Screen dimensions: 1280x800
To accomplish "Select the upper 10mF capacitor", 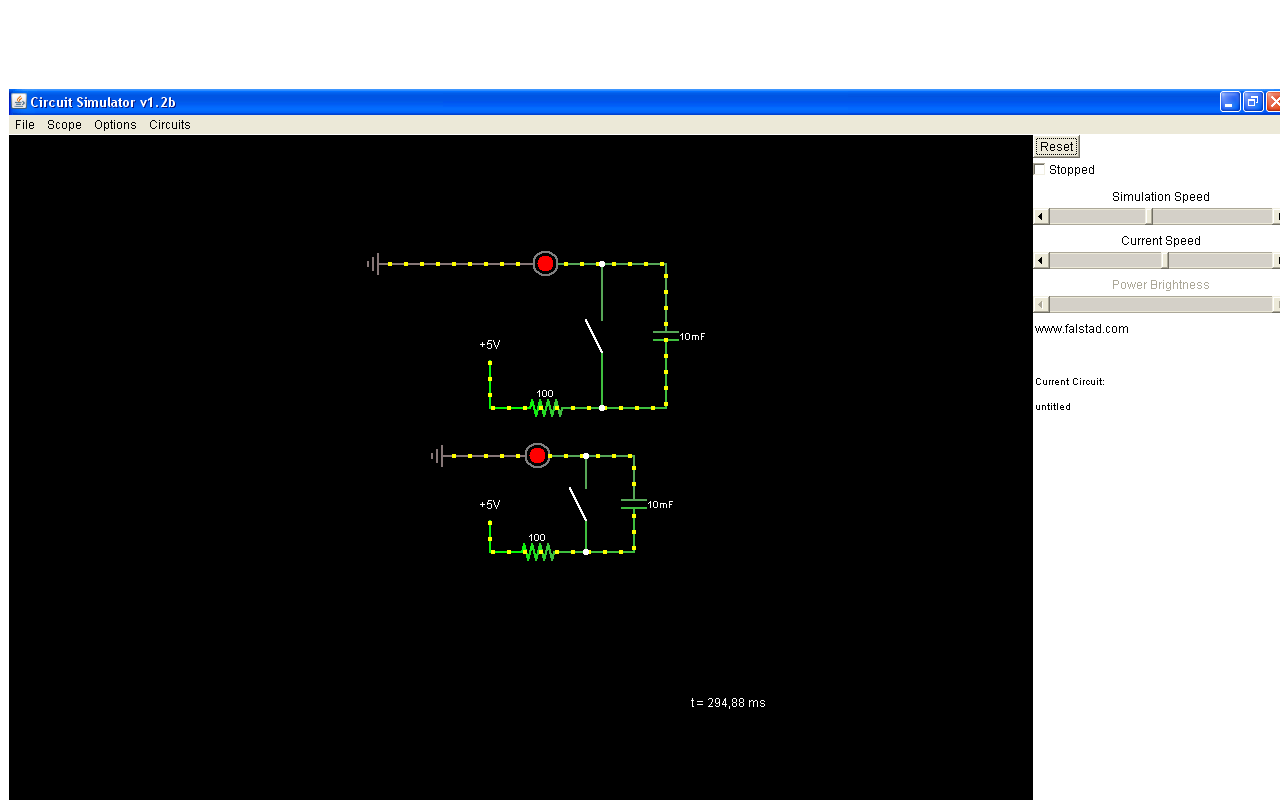I will (666, 336).
